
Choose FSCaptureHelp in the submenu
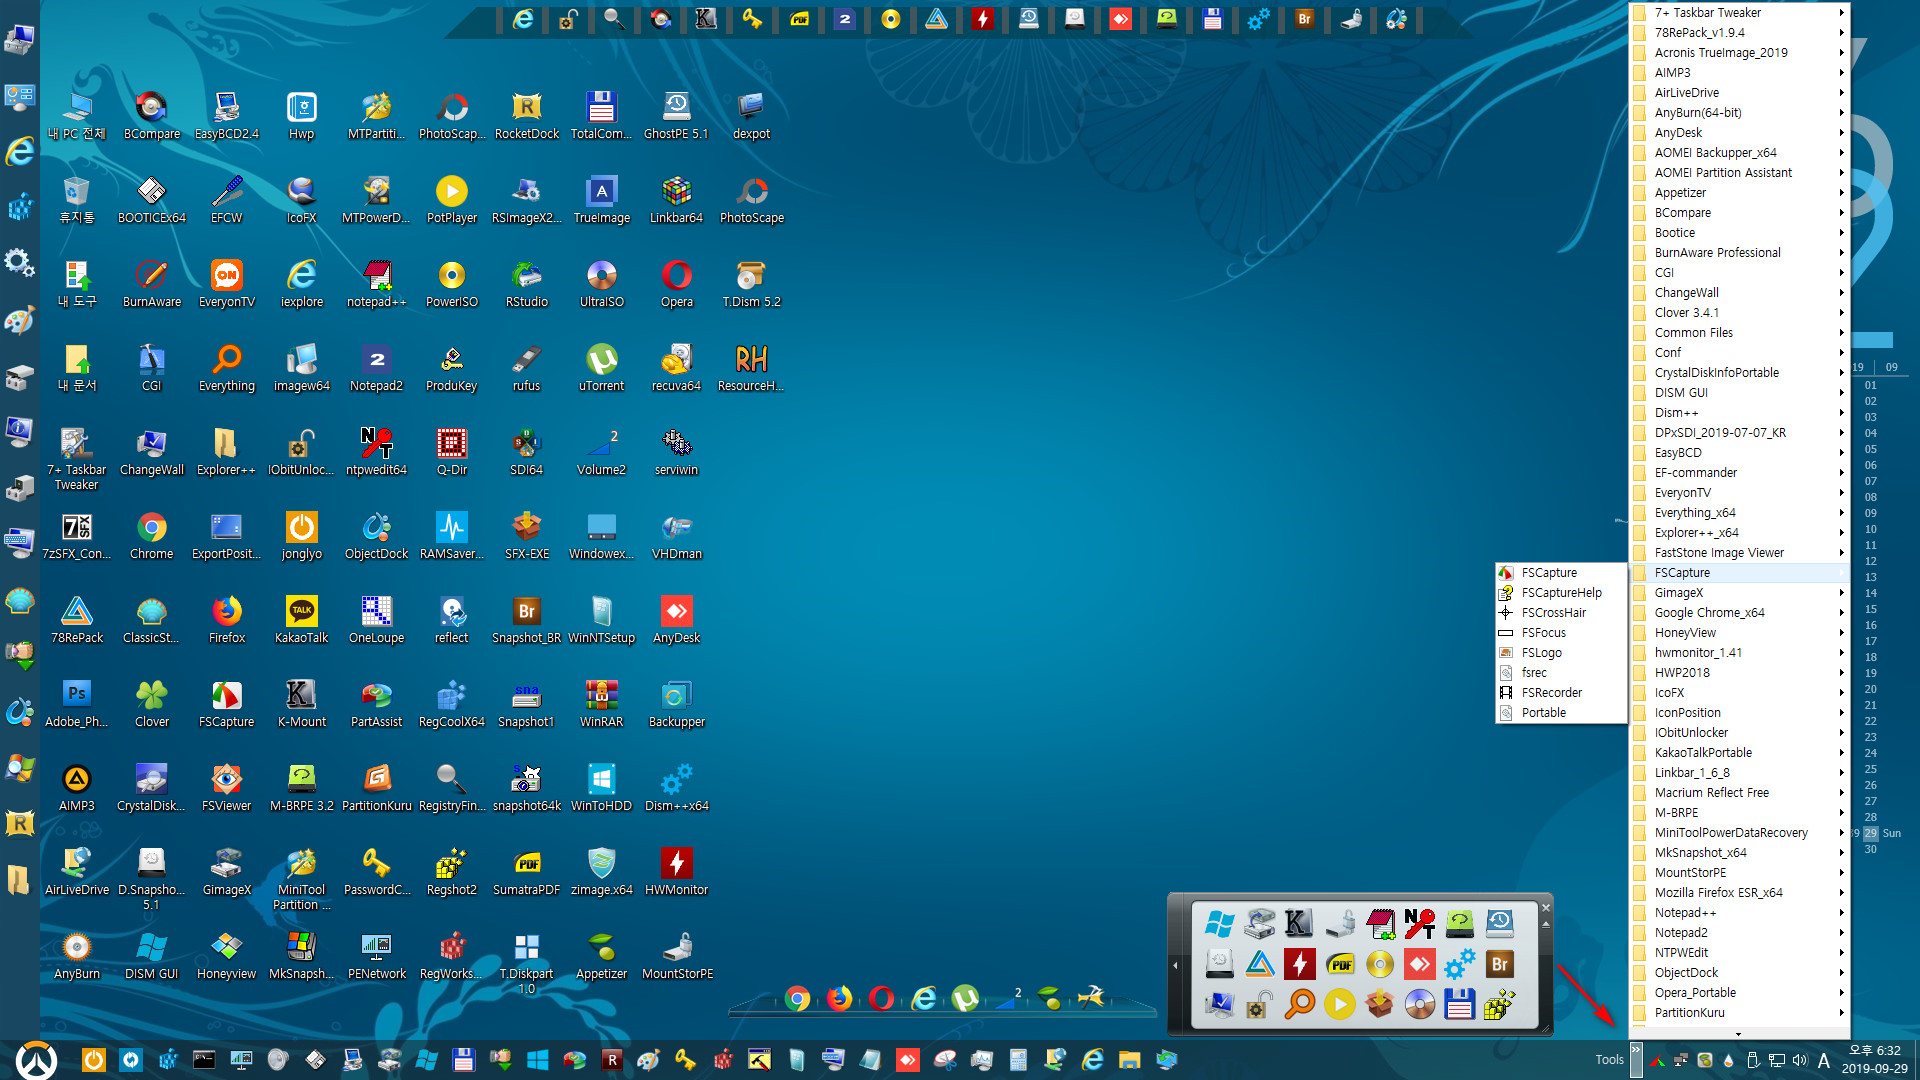[x=1560, y=593]
